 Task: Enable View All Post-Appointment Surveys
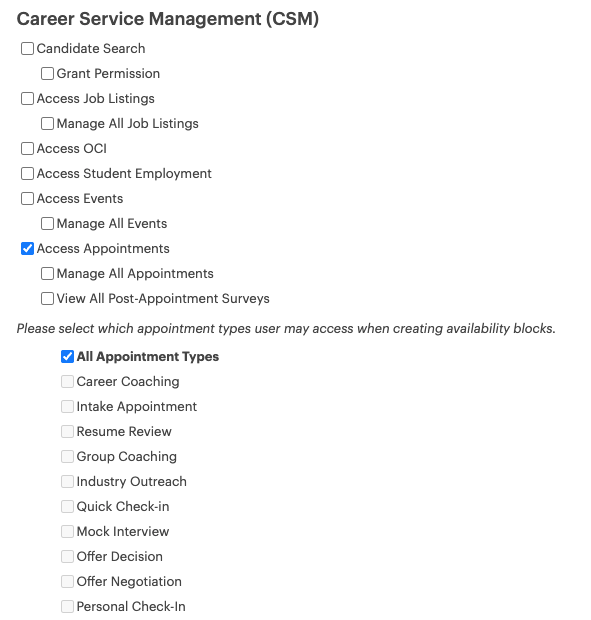click(47, 299)
